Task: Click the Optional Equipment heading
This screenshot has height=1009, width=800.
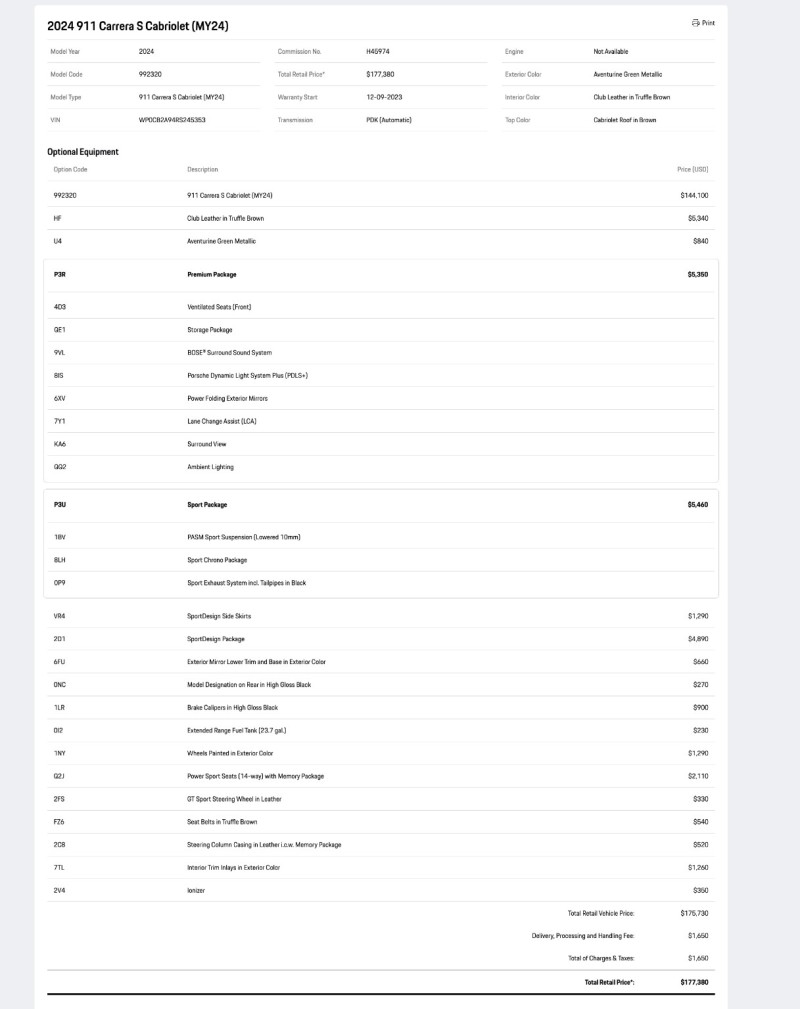Action: (83, 152)
